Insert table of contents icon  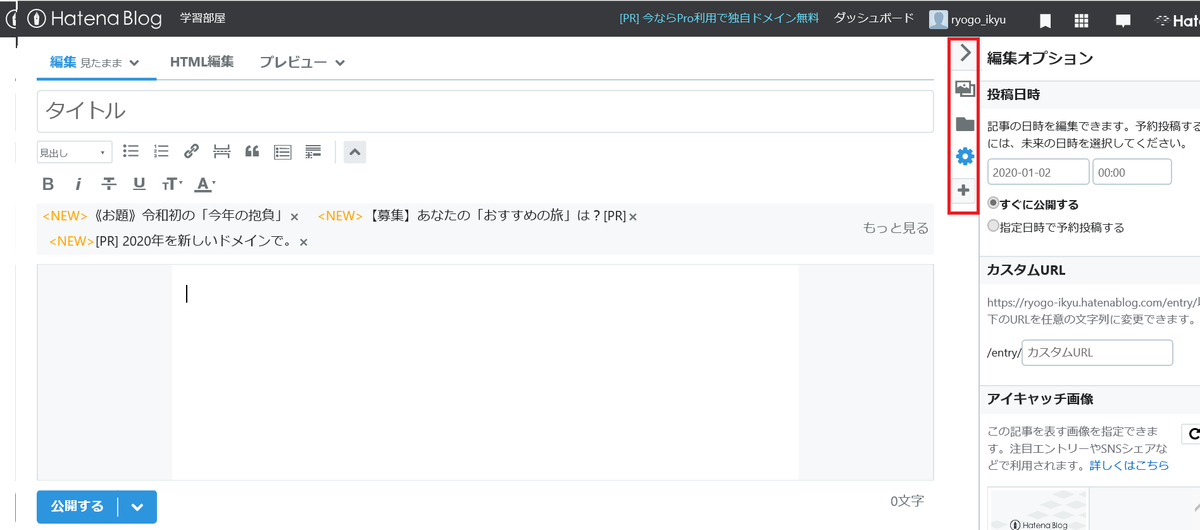click(282, 152)
